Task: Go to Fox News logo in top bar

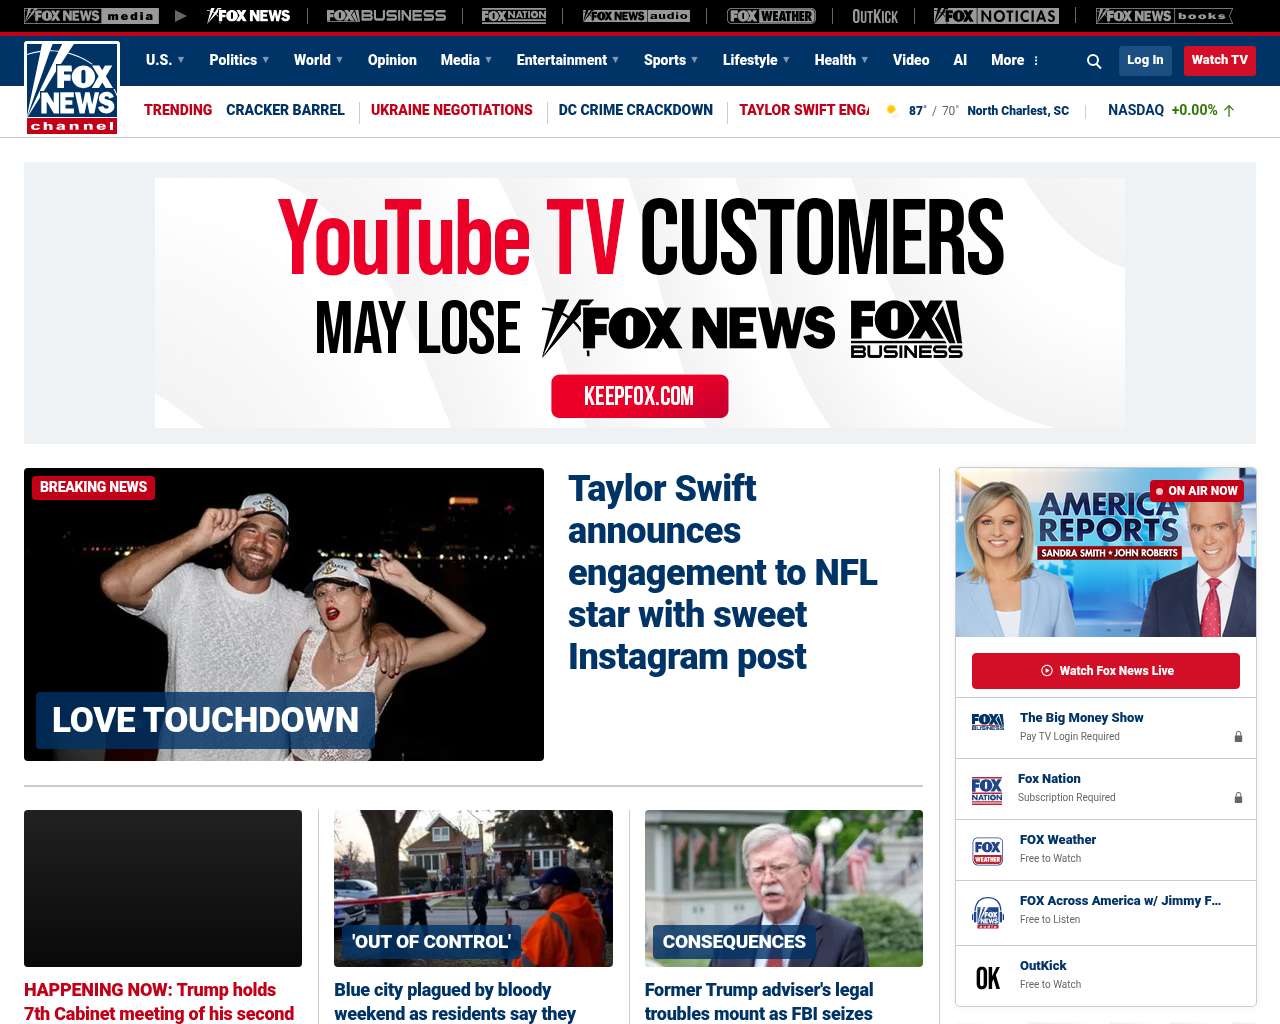Action: pyautogui.click(x=248, y=16)
